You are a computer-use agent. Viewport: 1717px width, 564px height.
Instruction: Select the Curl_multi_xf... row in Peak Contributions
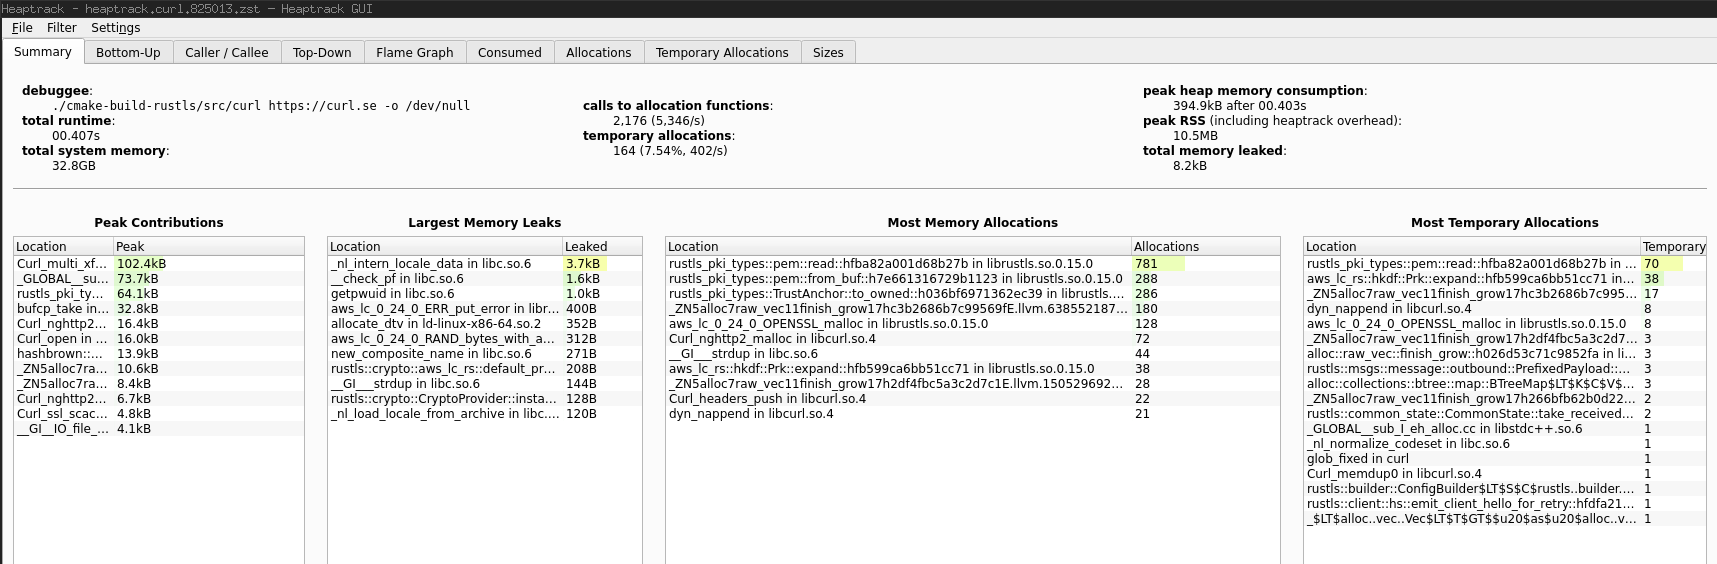(x=62, y=264)
